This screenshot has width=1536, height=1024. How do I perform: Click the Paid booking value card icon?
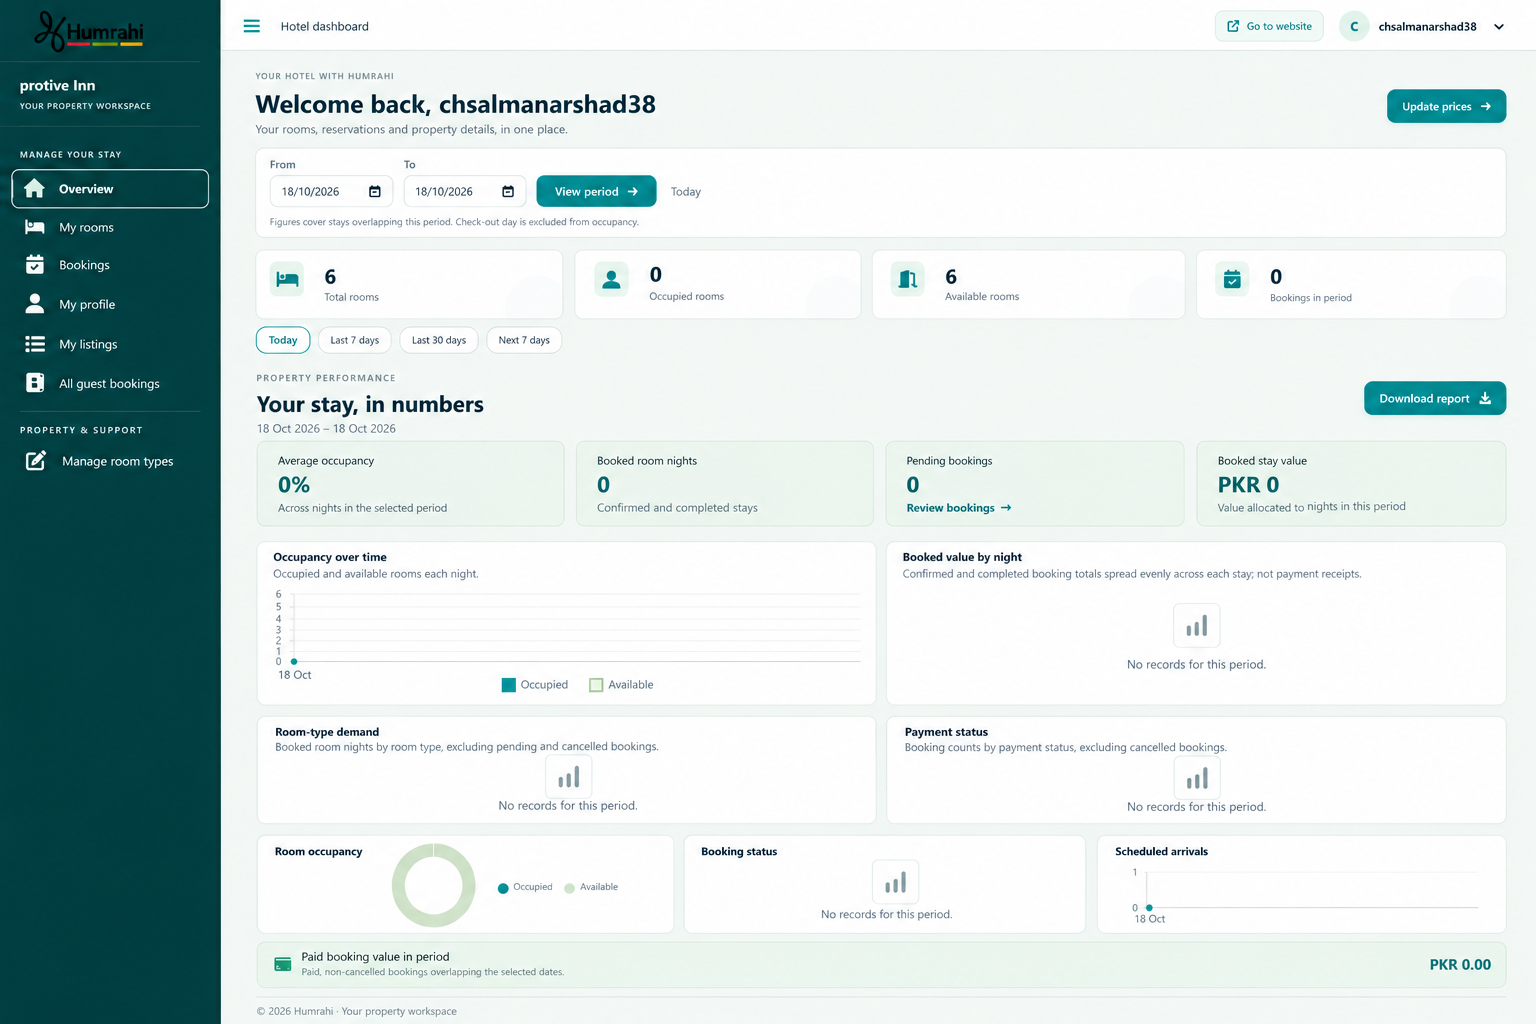coord(283,964)
